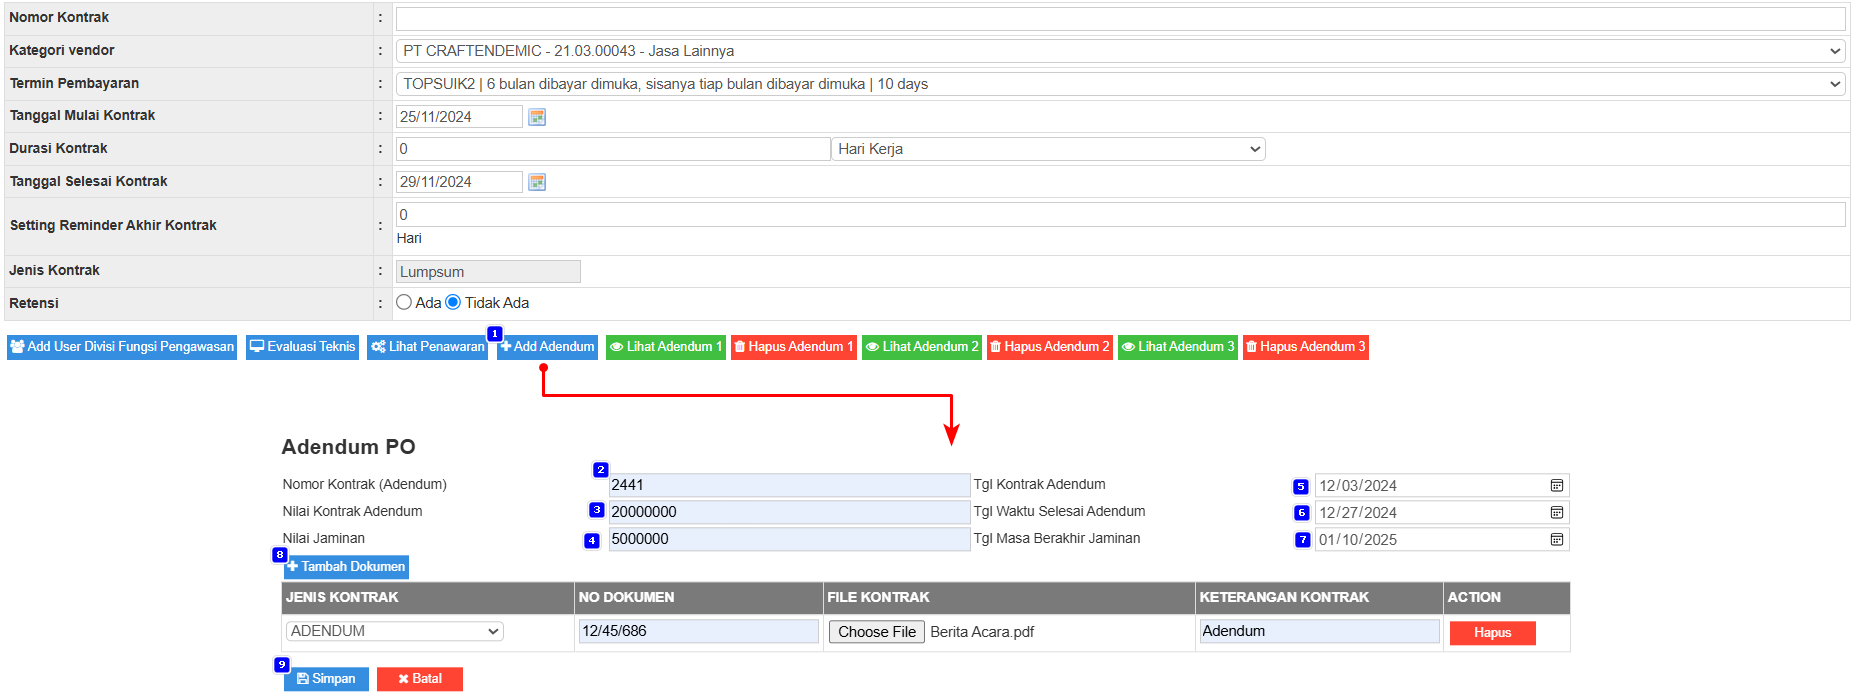
Task: View Lihat Adendum 2
Action: 921,347
